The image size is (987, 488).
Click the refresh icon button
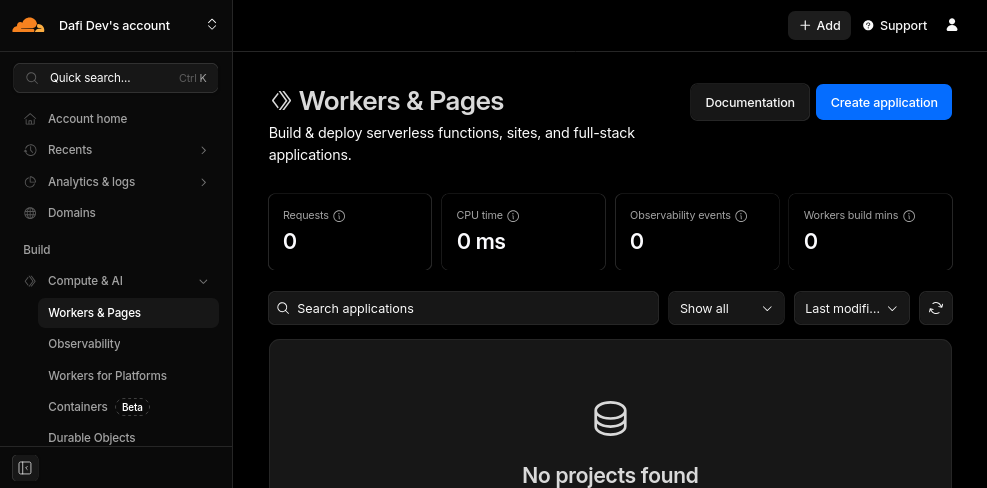tap(936, 309)
